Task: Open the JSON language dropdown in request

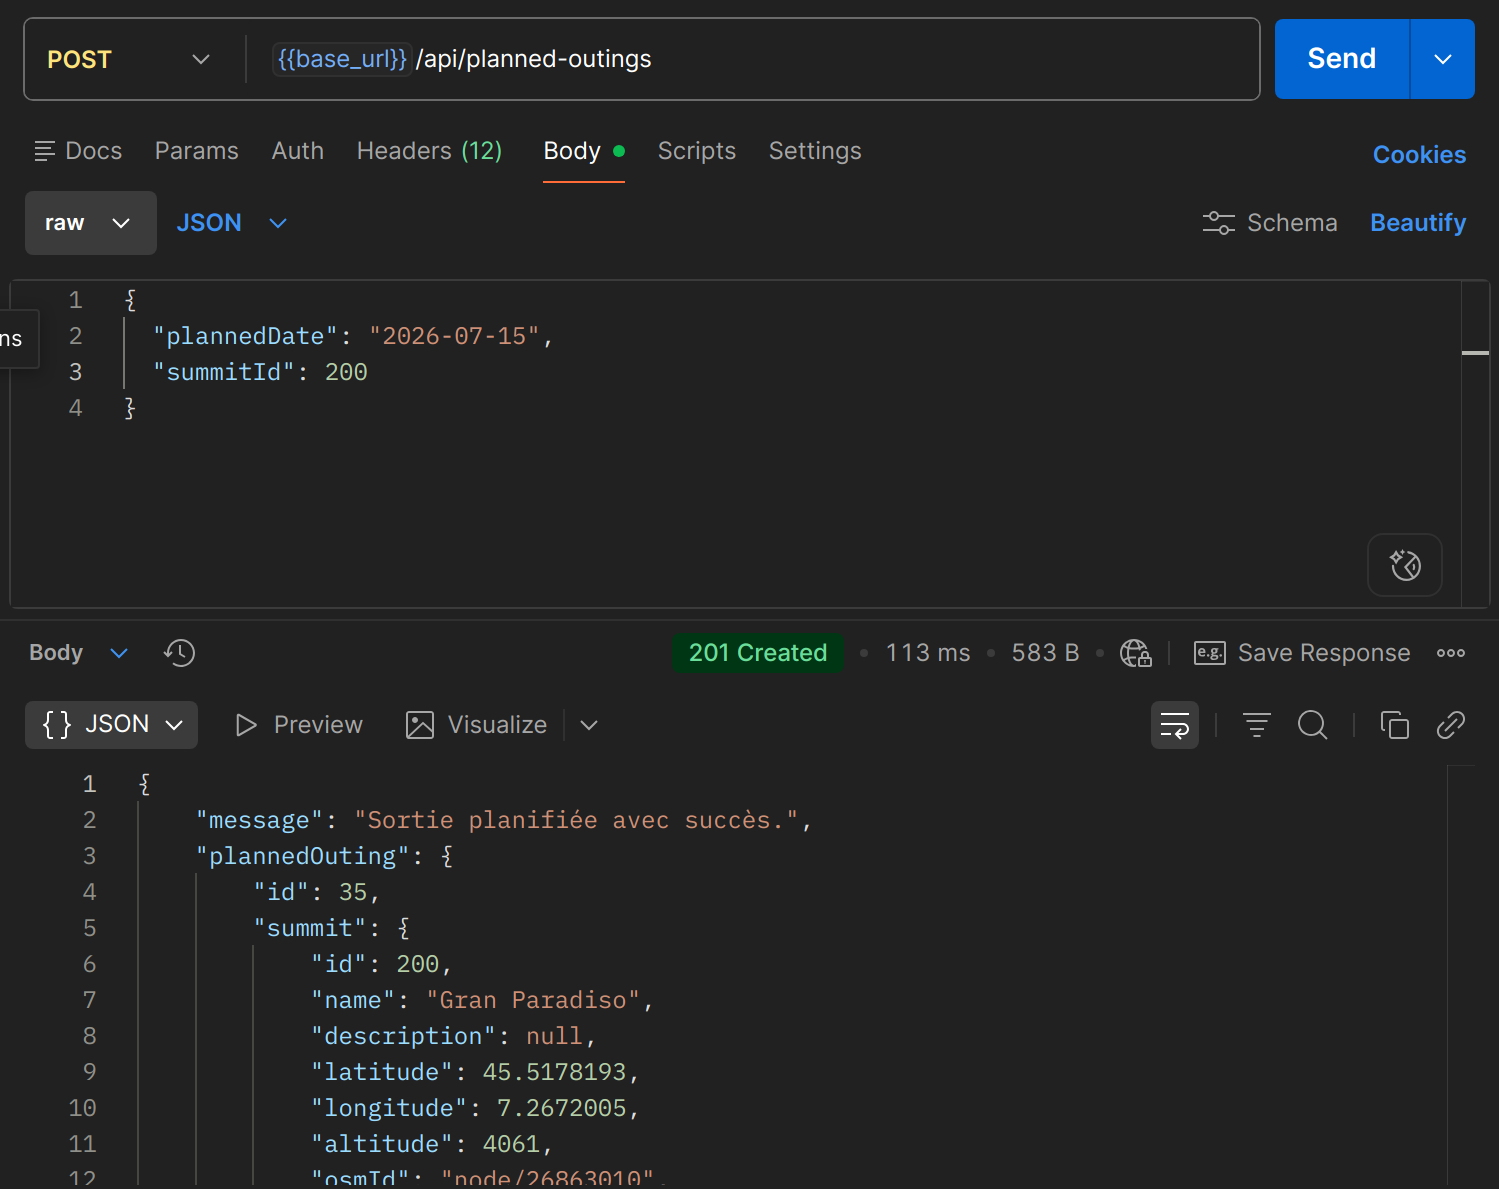Action: [232, 223]
